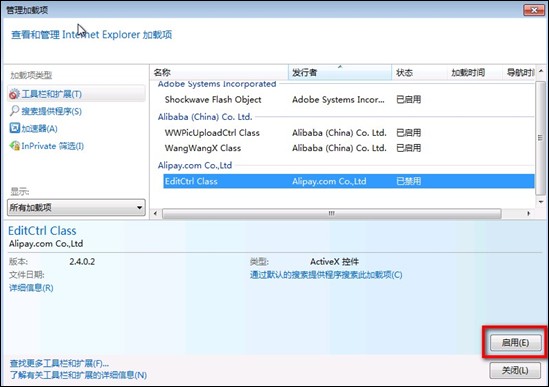Open 了解有关工具栏和扩展的详细信息(N) link
Image resolution: width=549 pixels, height=387 pixels.
tap(78, 375)
